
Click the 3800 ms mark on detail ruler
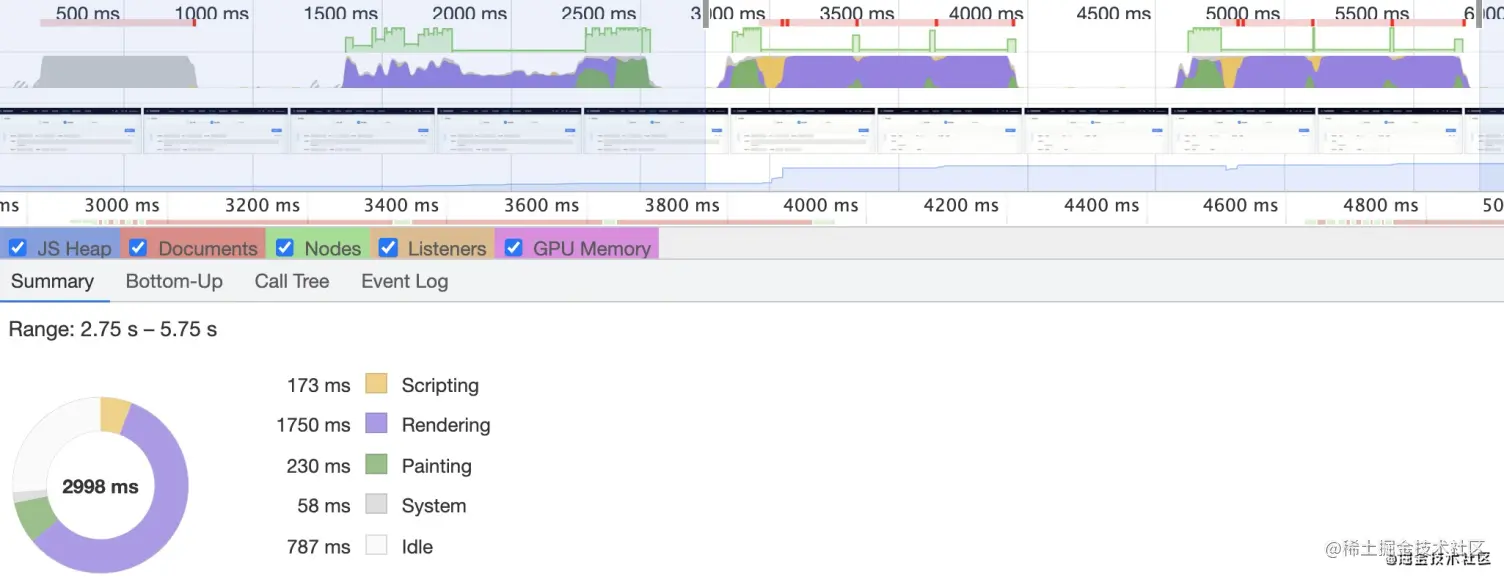coord(681,205)
